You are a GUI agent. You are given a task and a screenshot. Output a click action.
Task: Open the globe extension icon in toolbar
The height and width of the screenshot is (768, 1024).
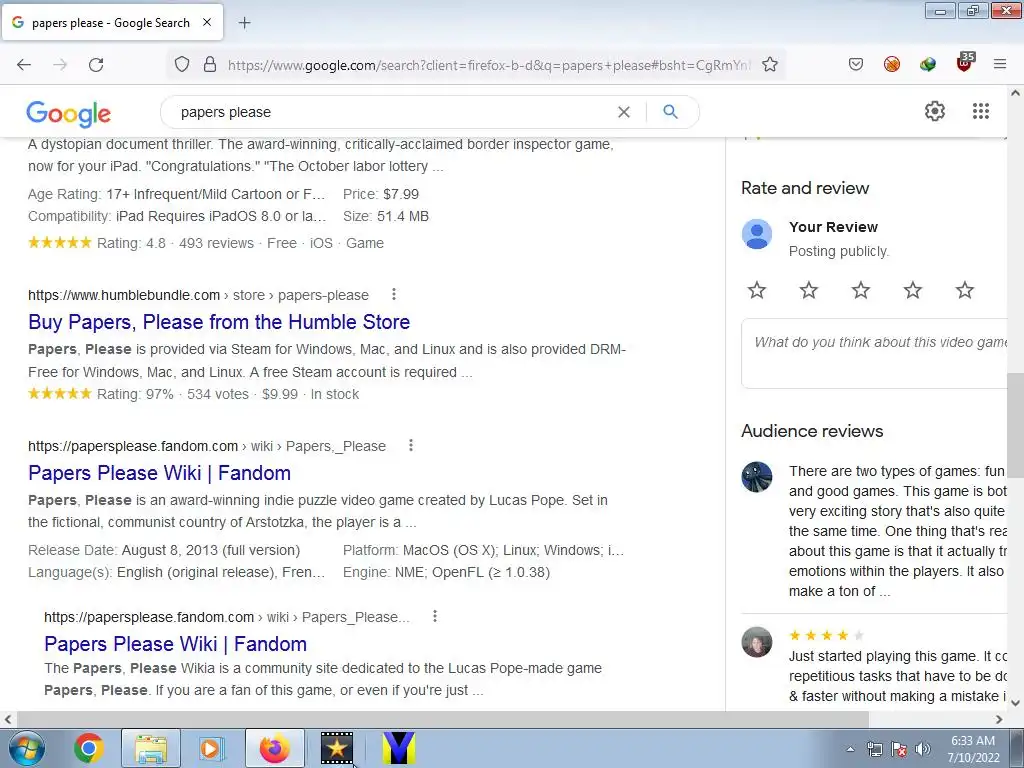927,64
